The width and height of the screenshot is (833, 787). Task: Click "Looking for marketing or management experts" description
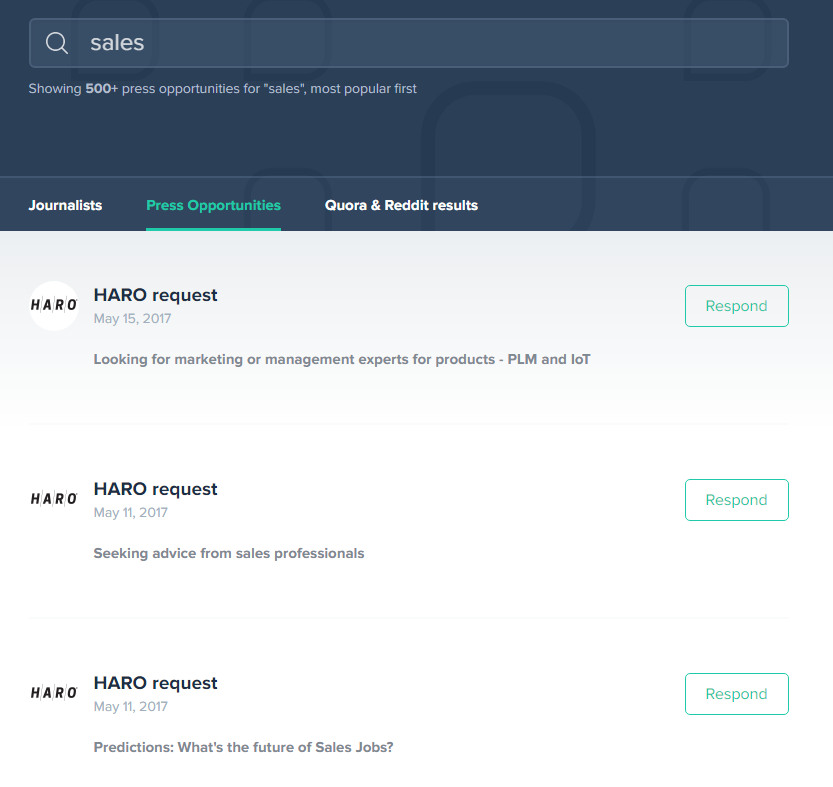(x=342, y=360)
